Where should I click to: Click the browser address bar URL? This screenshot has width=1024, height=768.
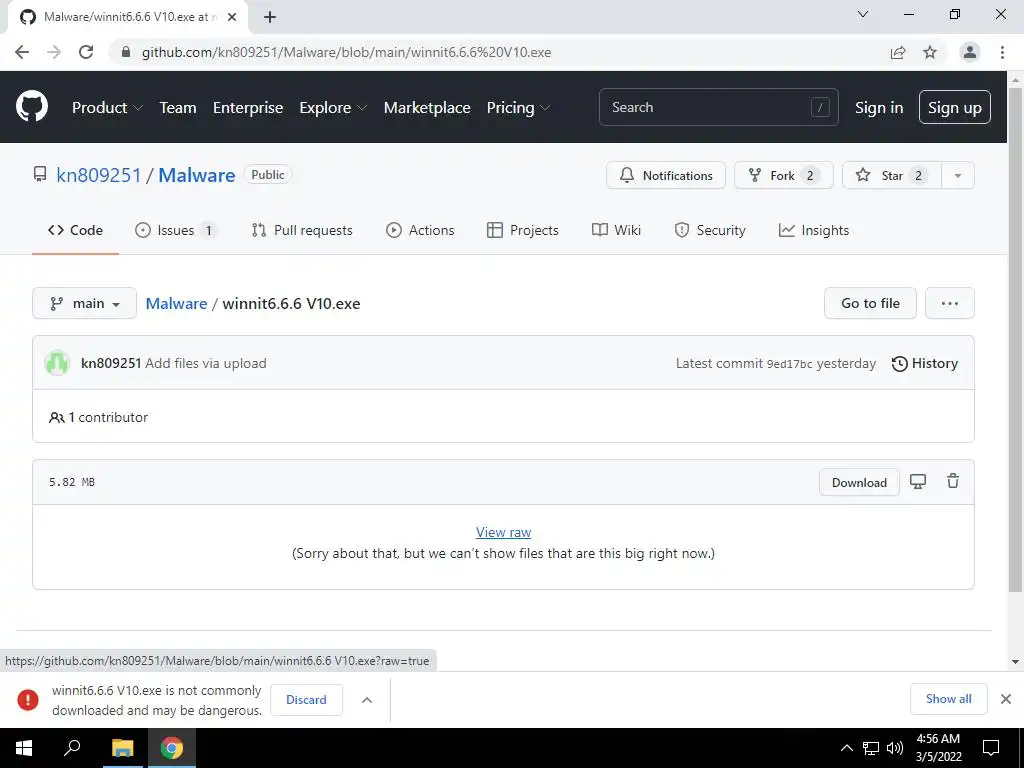coord(346,52)
